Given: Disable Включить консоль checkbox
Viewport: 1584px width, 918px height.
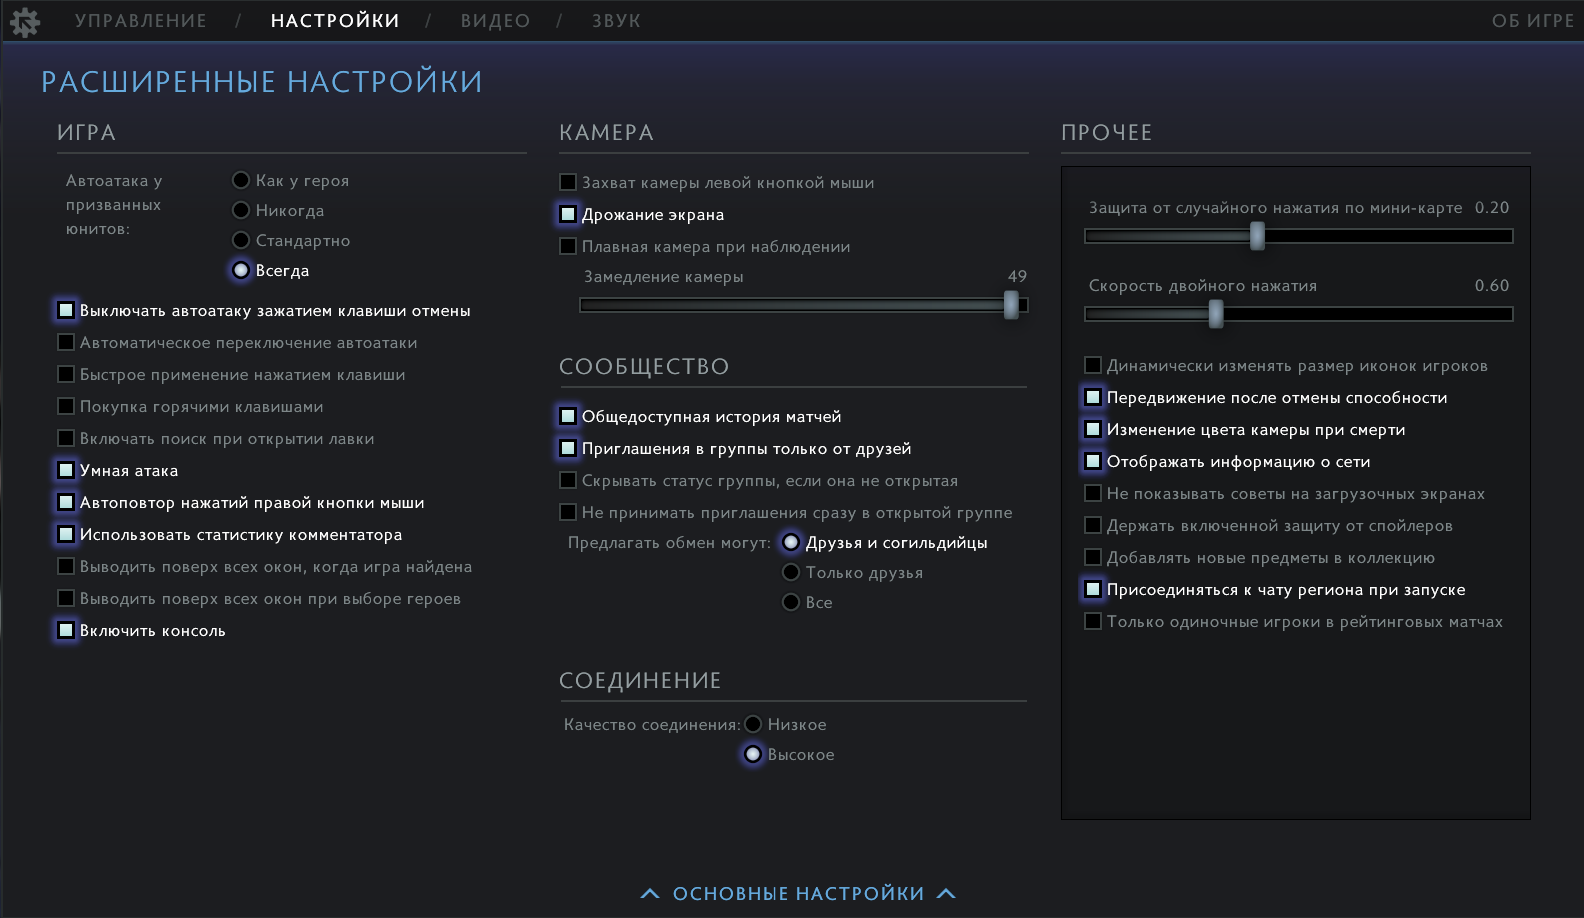Looking at the screenshot, I should pos(66,630).
